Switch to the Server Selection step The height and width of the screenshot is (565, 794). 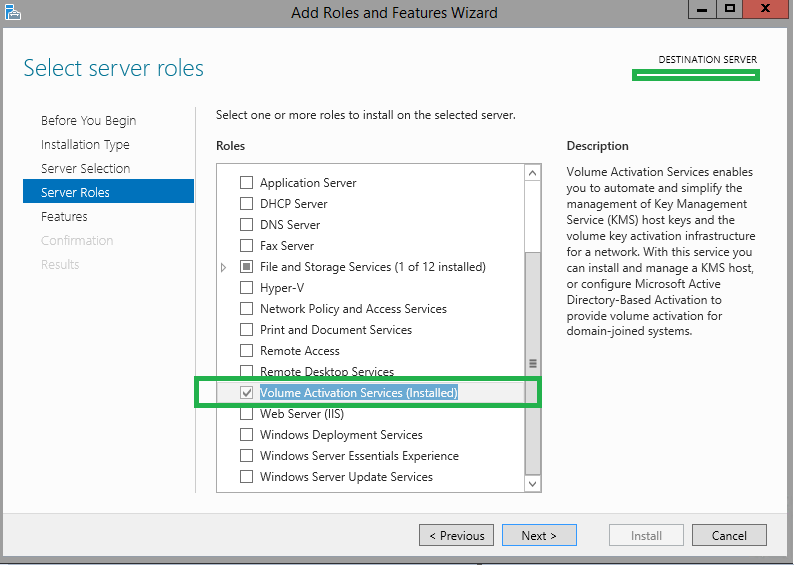click(x=85, y=169)
